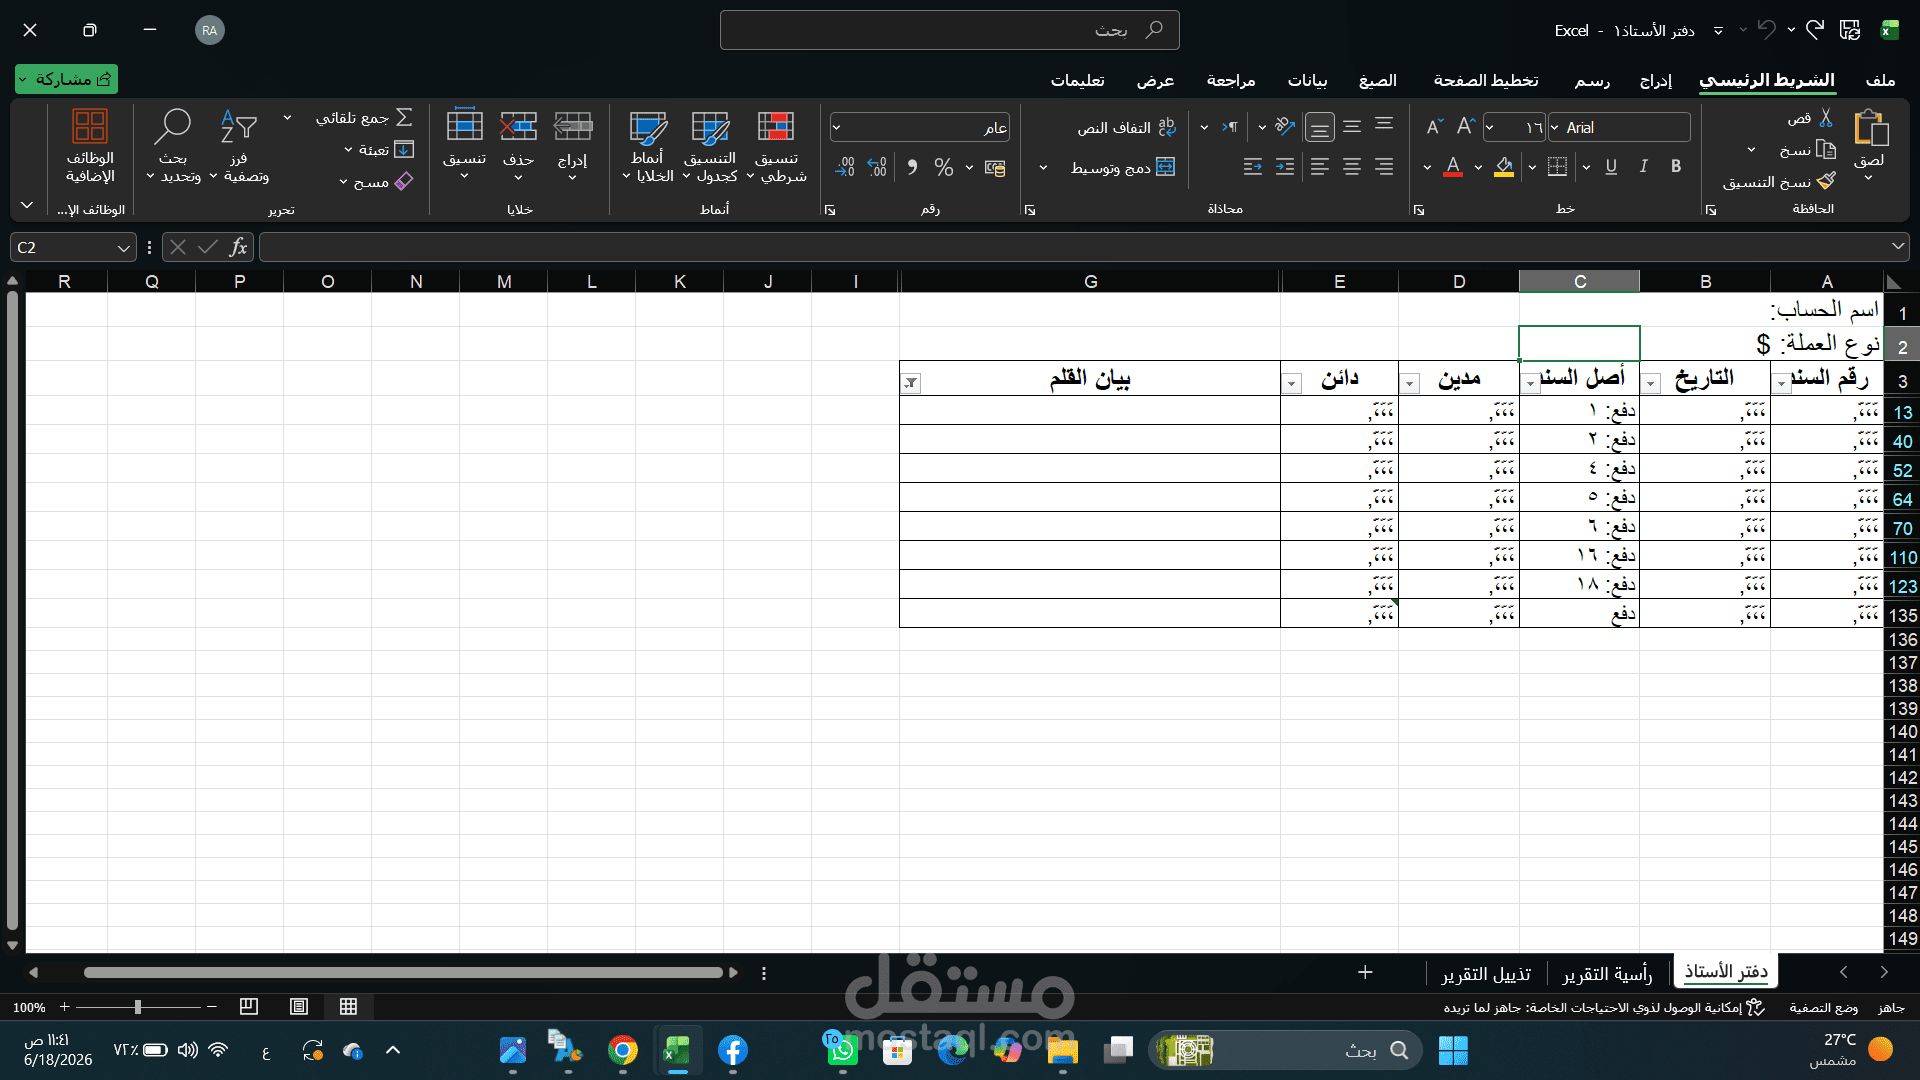
Task: Switch to Page Layout view
Action: click(x=298, y=1007)
